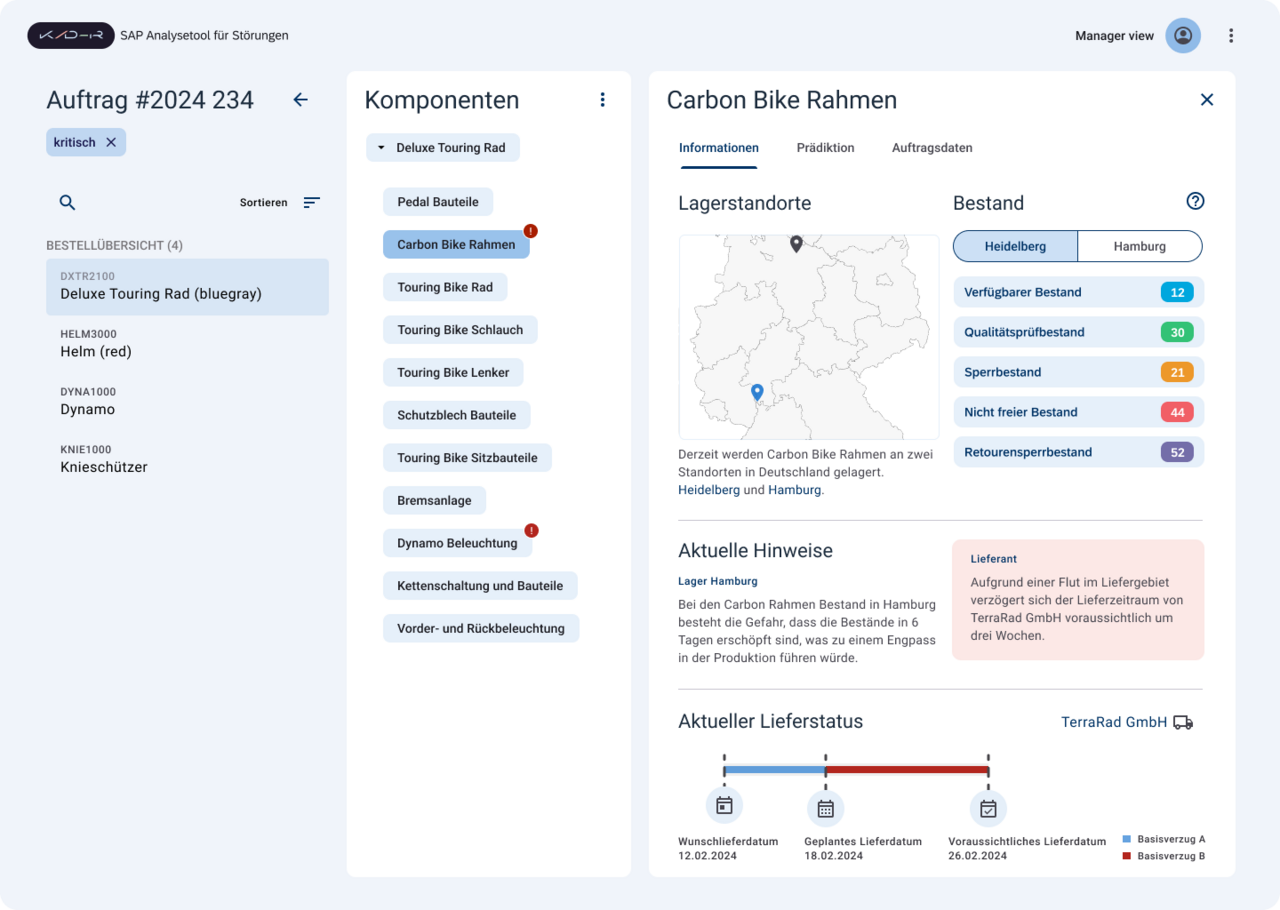
Task: Click the Sortieren label
Action: [x=263, y=202]
